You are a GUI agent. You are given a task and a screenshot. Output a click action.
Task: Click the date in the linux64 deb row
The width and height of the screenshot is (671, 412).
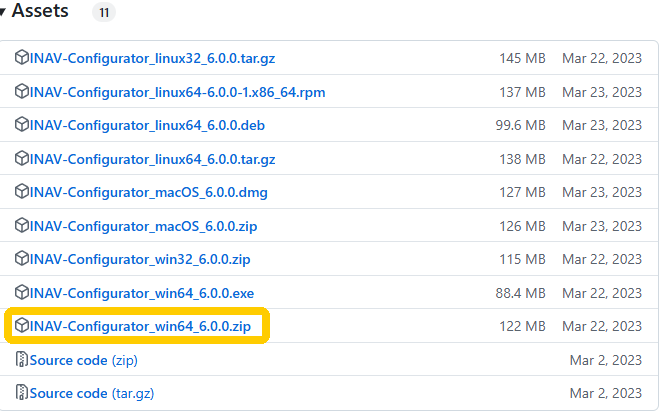(x=602, y=125)
